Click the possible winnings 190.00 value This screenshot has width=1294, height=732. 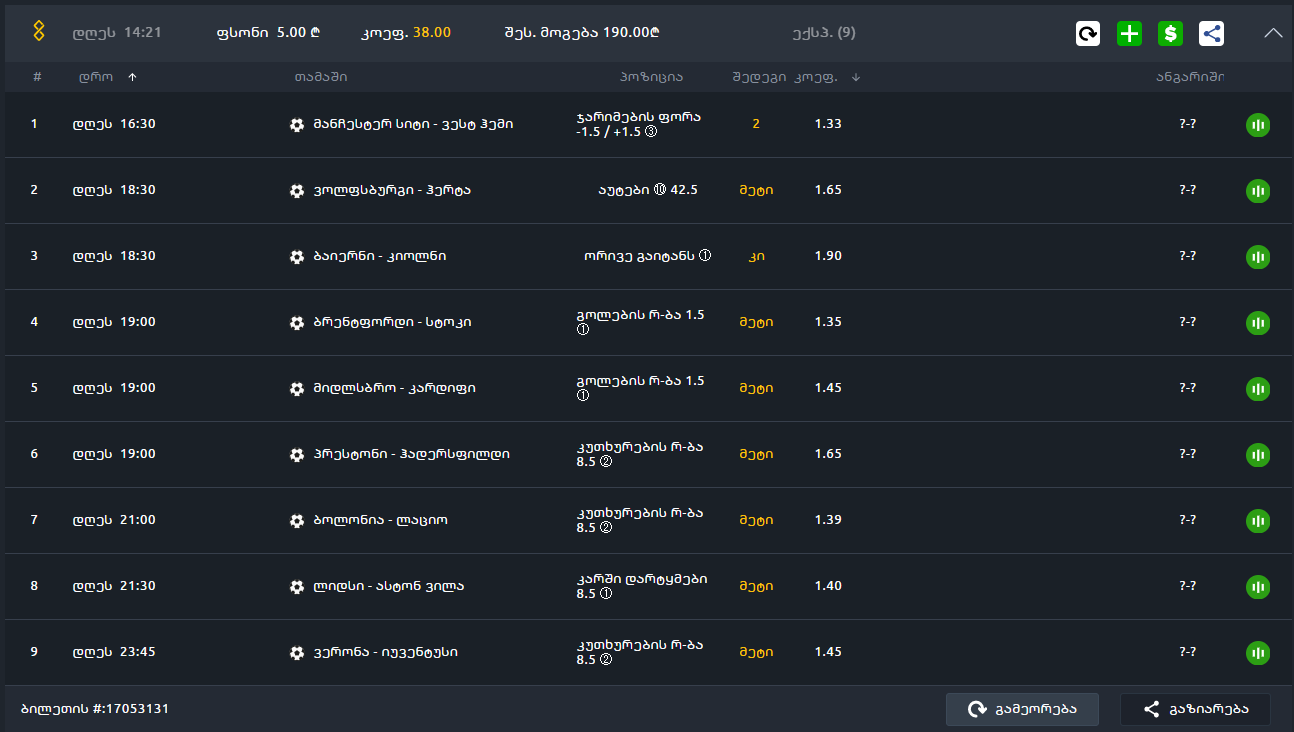tap(629, 32)
